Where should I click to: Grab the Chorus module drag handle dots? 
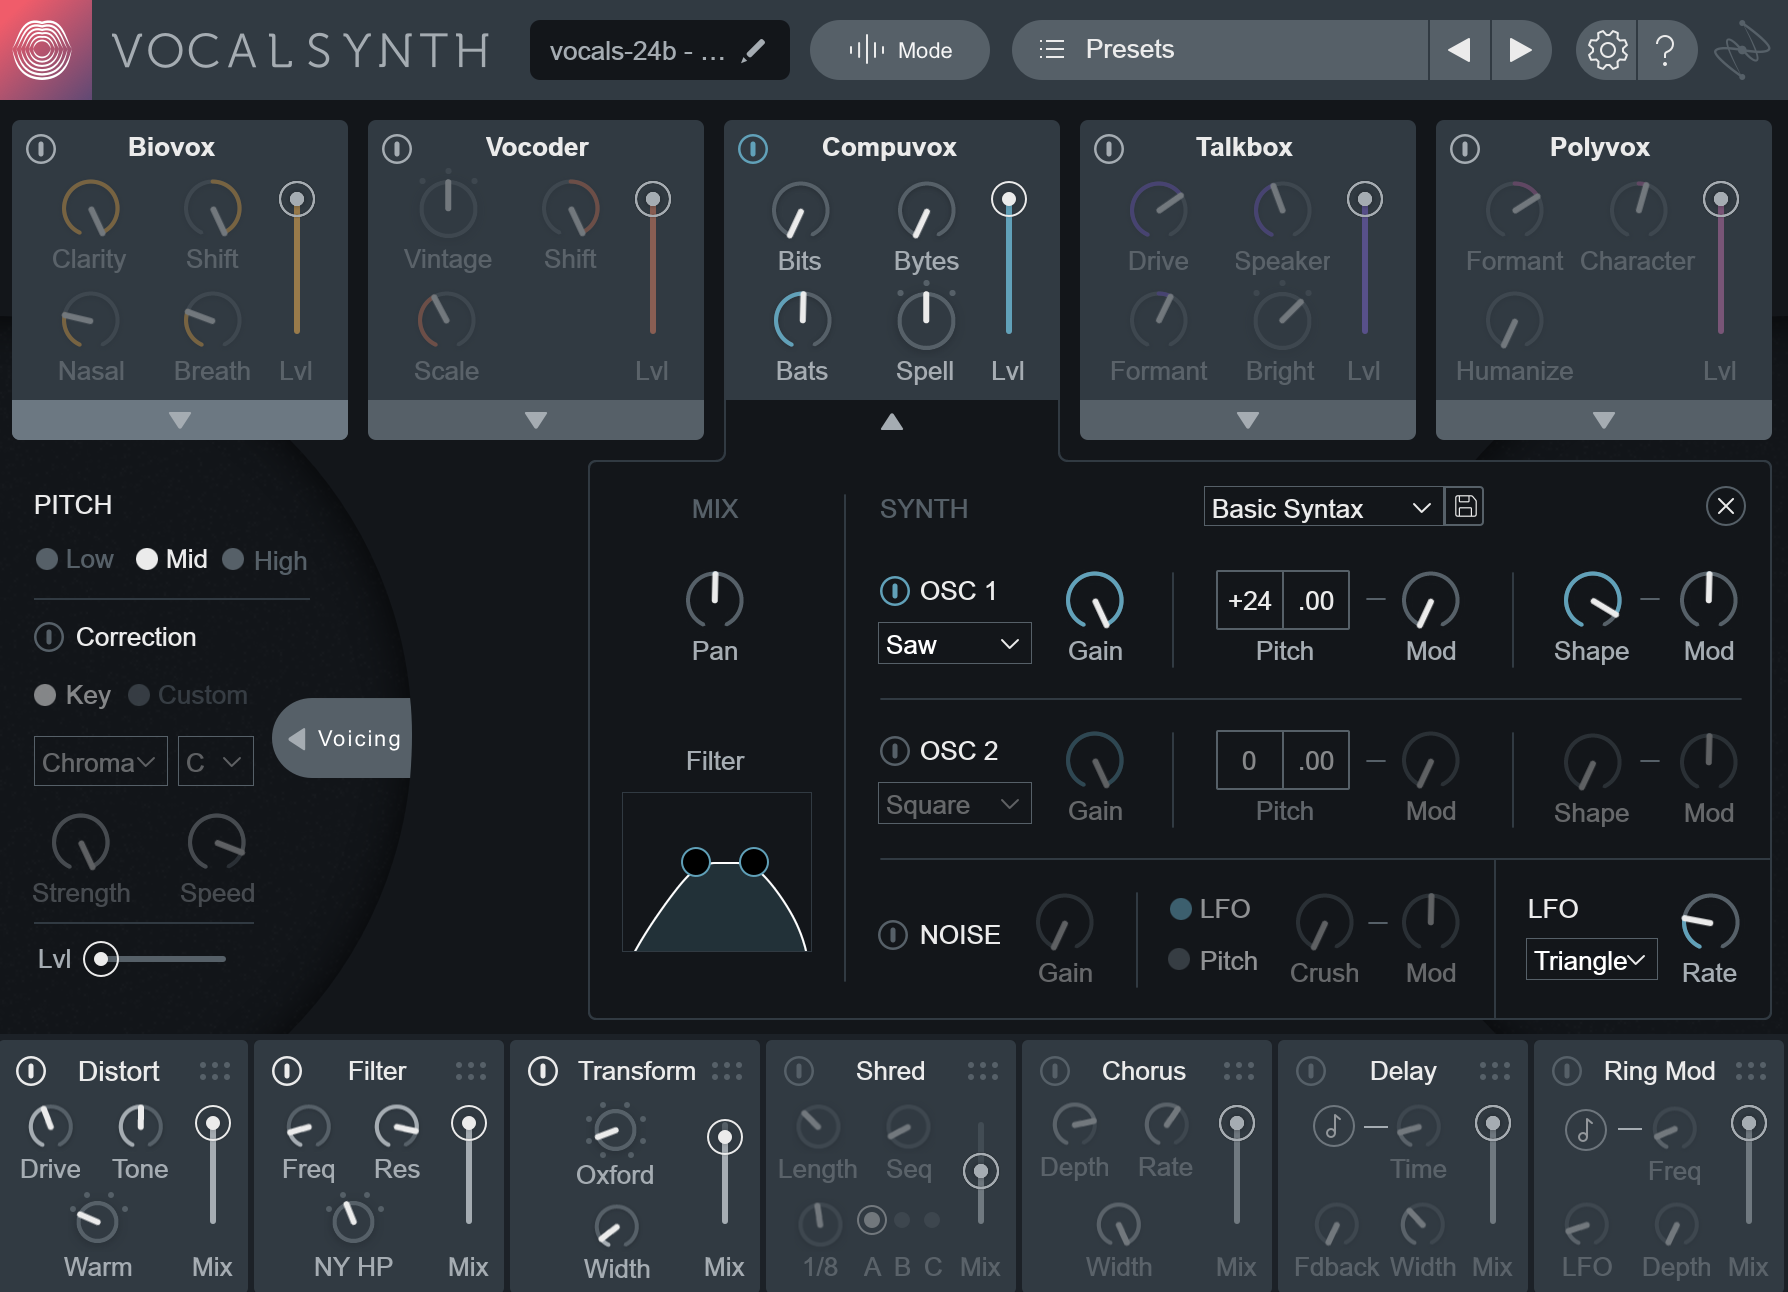coord(1239,1071)
